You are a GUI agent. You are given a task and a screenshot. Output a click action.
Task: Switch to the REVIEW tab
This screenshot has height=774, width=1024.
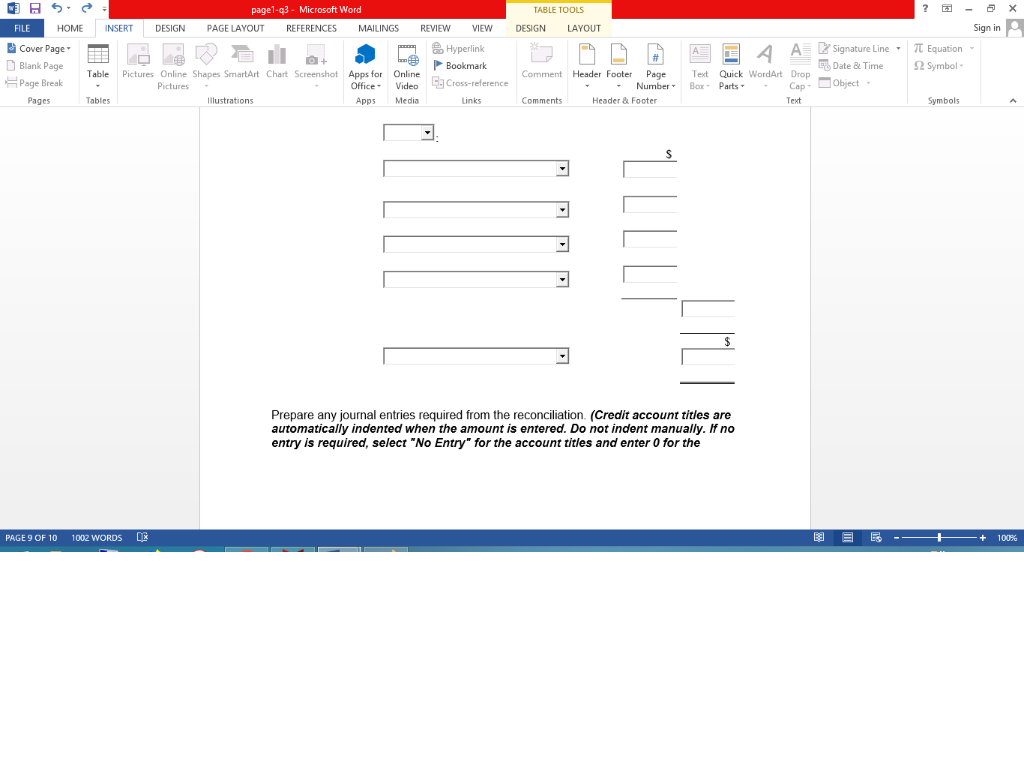point(435,28)
